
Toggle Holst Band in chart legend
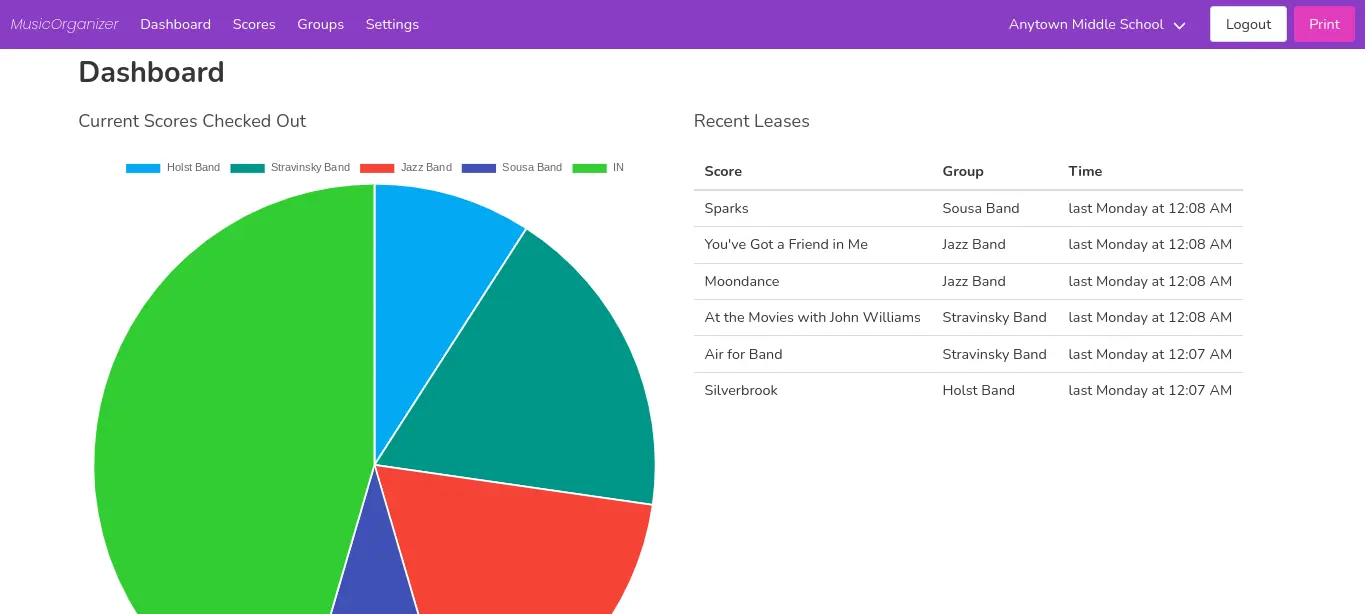coord(173,168)
